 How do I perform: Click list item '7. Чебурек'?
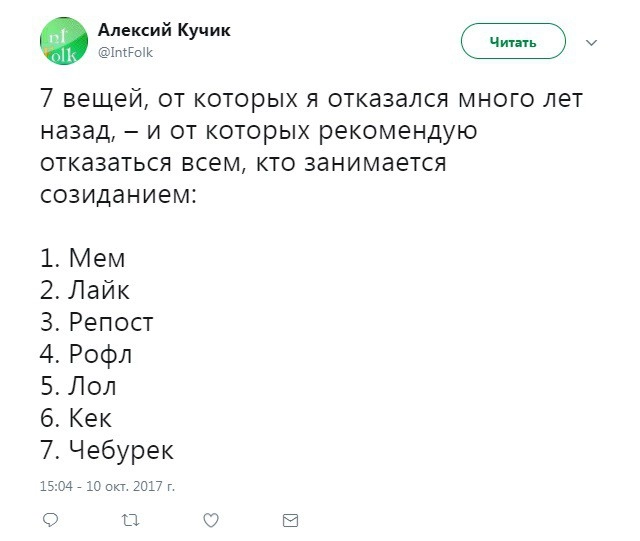[107, 450]
